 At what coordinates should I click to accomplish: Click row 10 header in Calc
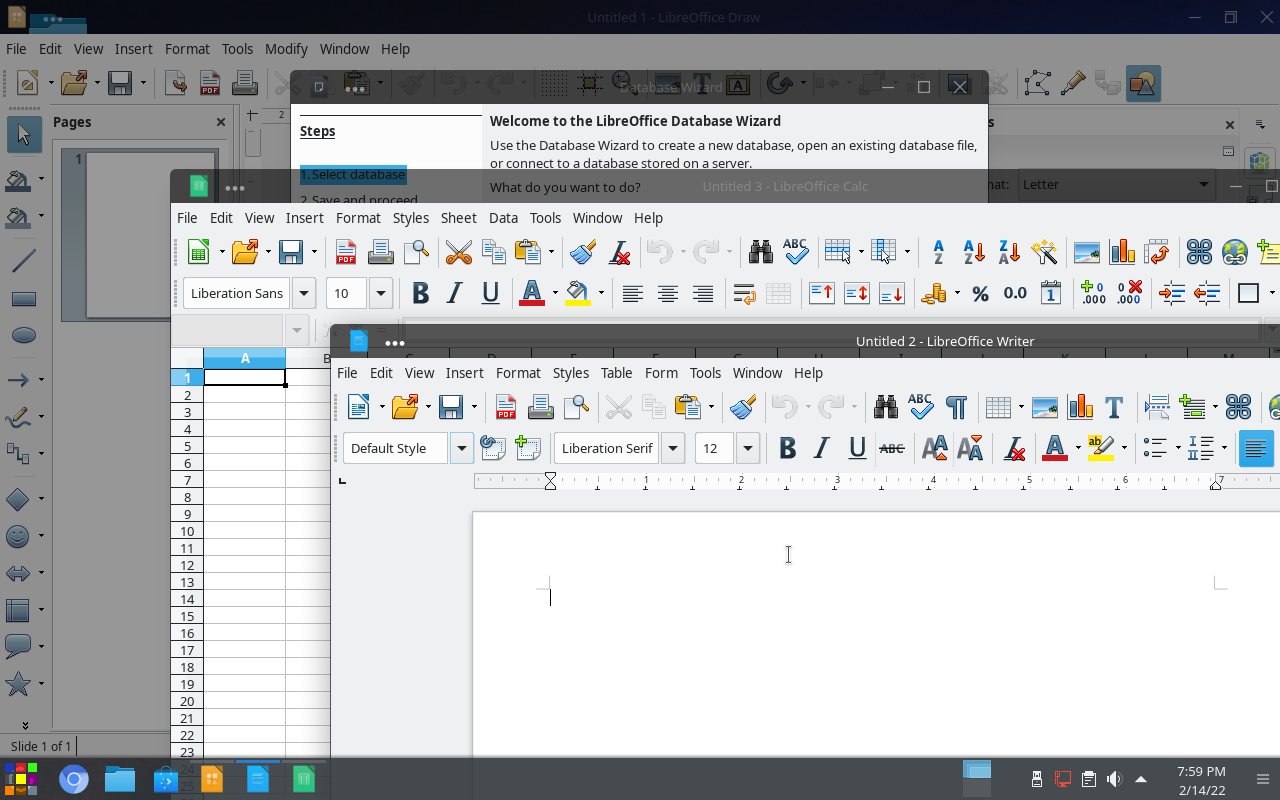187,531
